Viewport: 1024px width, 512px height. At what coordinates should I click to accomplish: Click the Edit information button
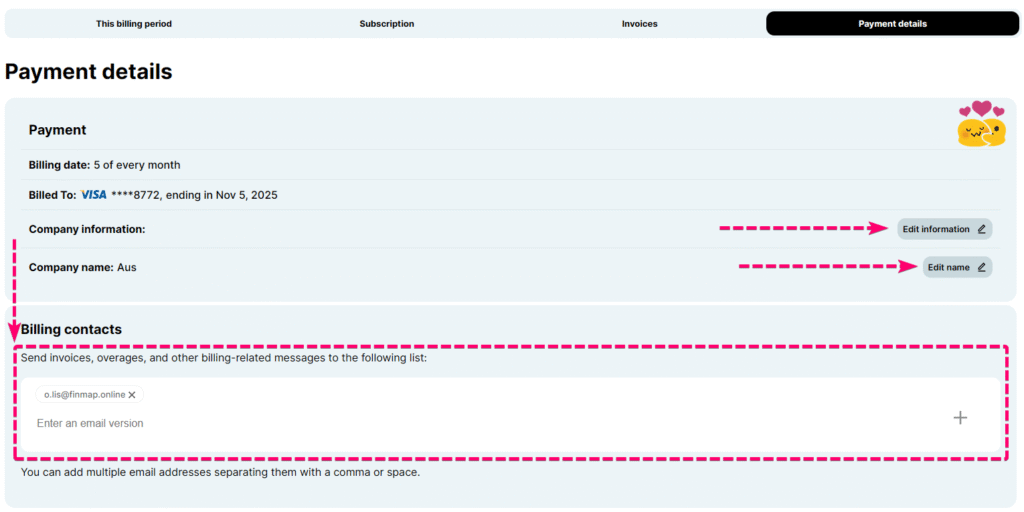tap(936, 229)
